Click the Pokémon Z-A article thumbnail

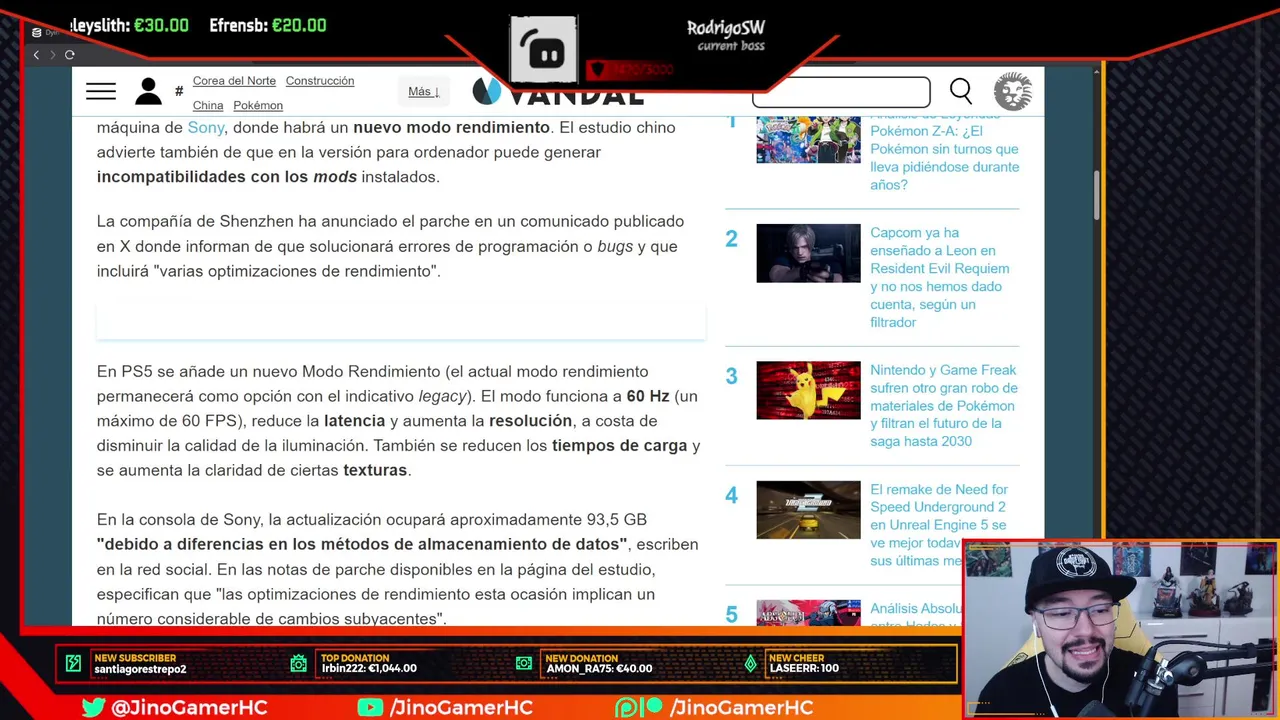tap(808, 139)
